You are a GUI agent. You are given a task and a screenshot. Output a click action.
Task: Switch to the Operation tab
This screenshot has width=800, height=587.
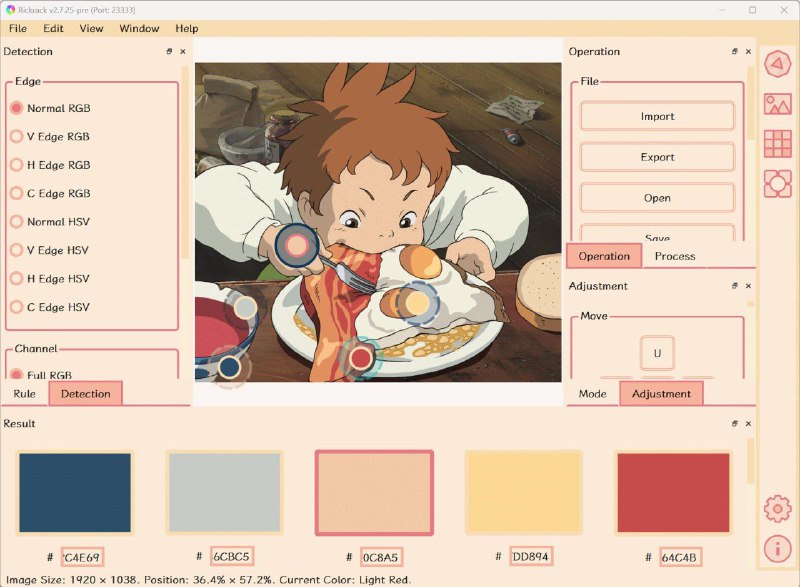pyautogui.click(x=604, y=256)
